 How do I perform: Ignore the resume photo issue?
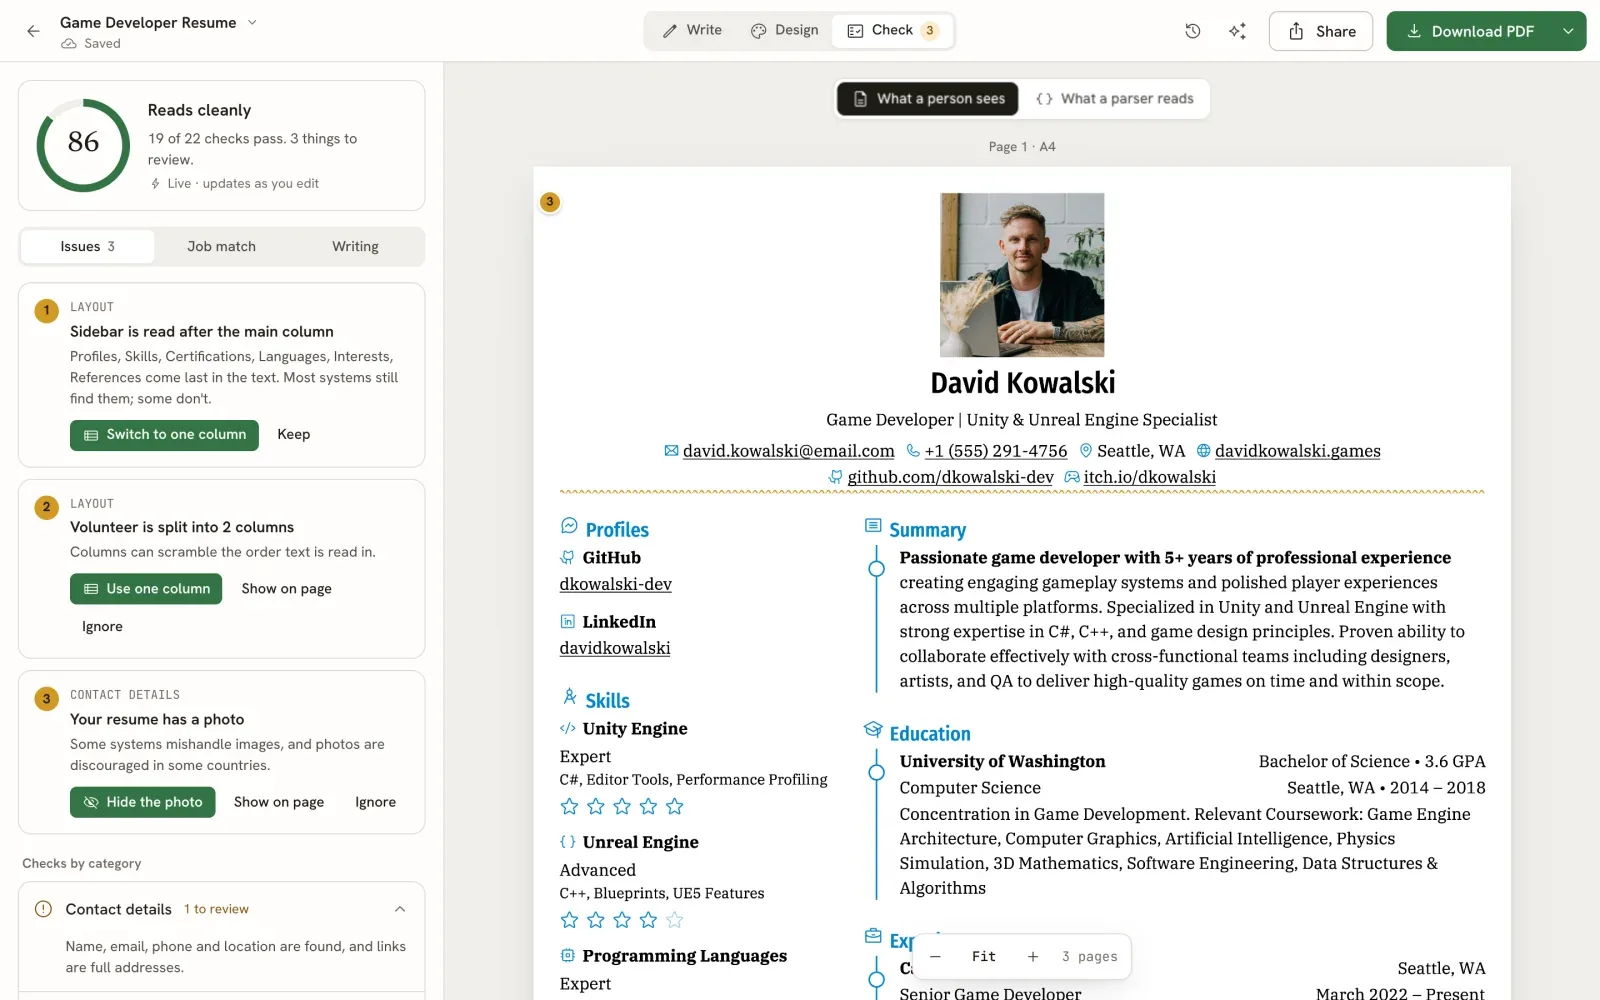(x=375, y=802)
